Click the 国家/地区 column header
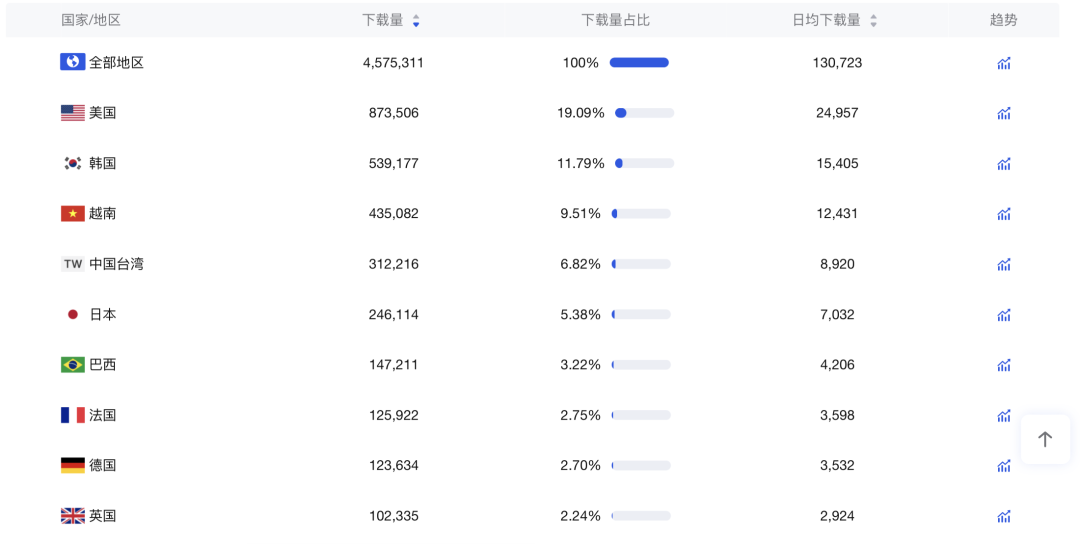Image resolution: width=1080 pixels, height=544 pixels. 91,20
